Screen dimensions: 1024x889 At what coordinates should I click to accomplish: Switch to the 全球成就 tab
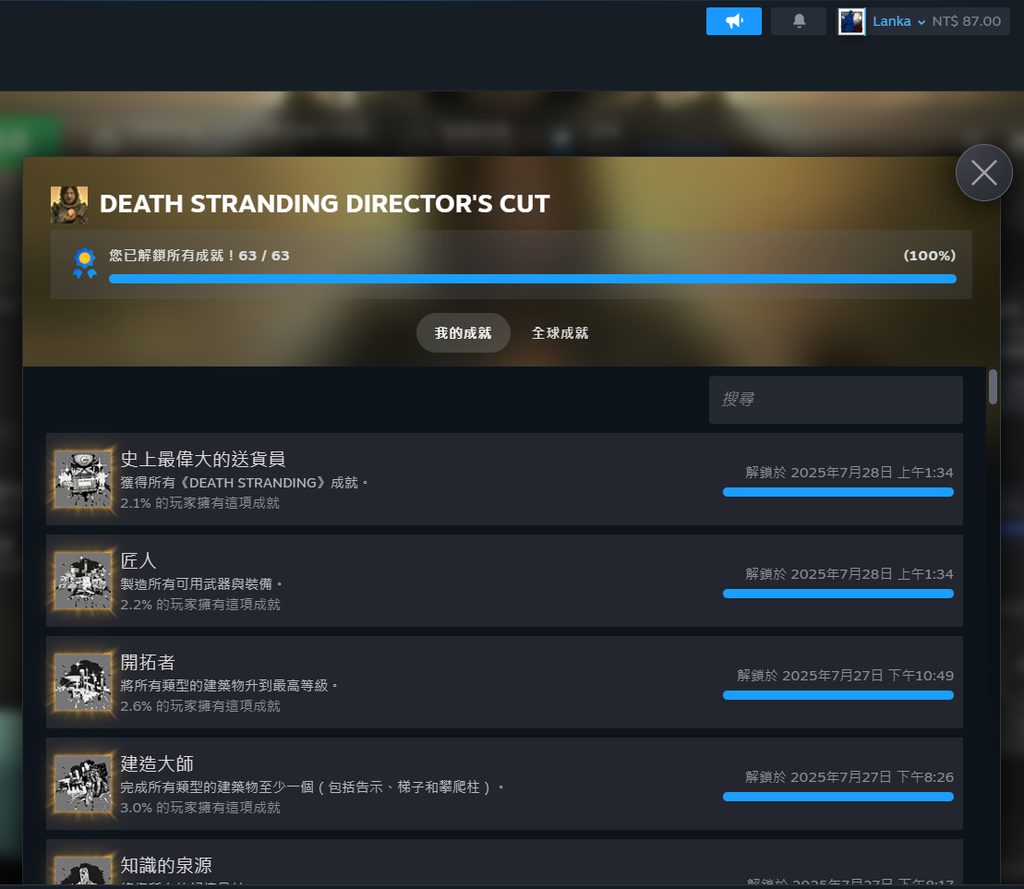click(560, 333)
